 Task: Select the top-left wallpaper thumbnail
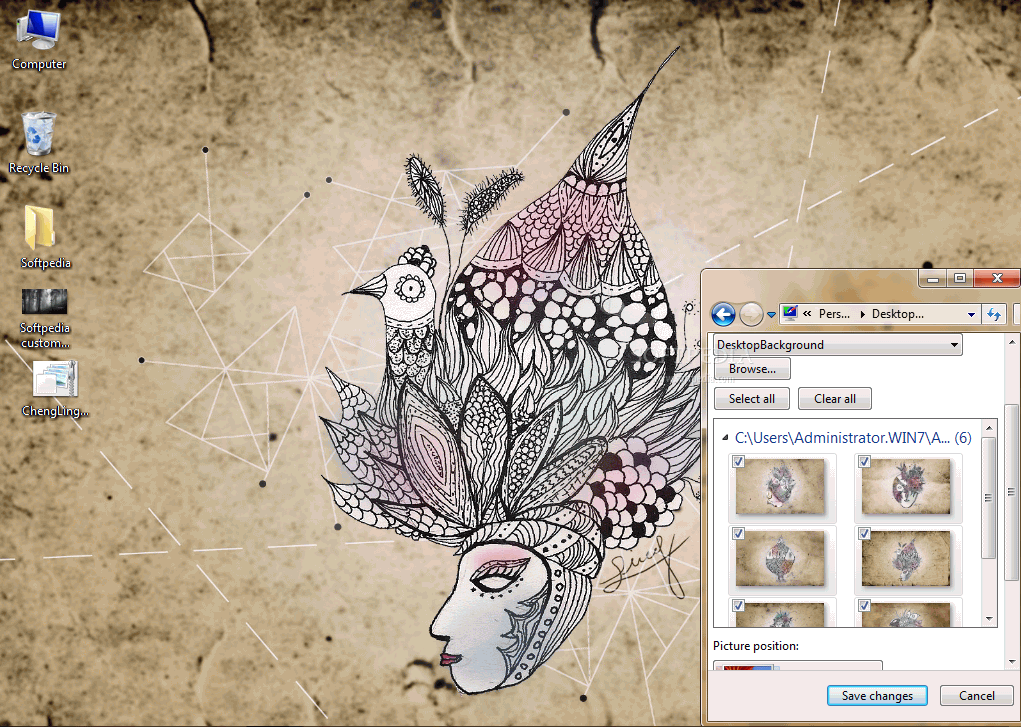(780, 487)
